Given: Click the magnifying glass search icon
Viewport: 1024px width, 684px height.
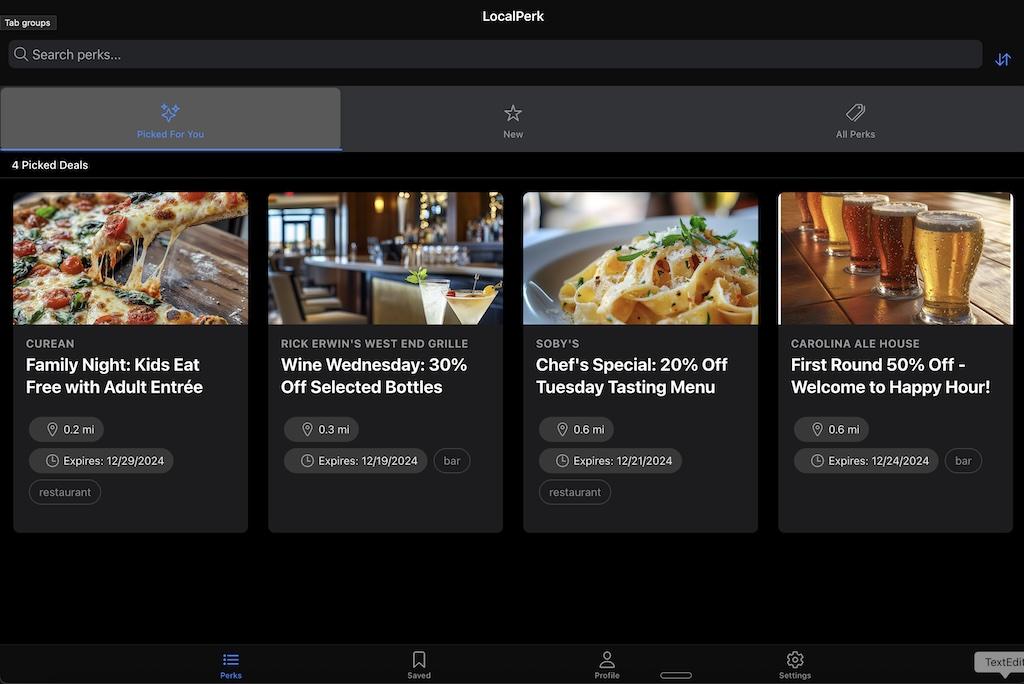Looking at the screenshot, I should pyautogui.click(x=21, y=54).
